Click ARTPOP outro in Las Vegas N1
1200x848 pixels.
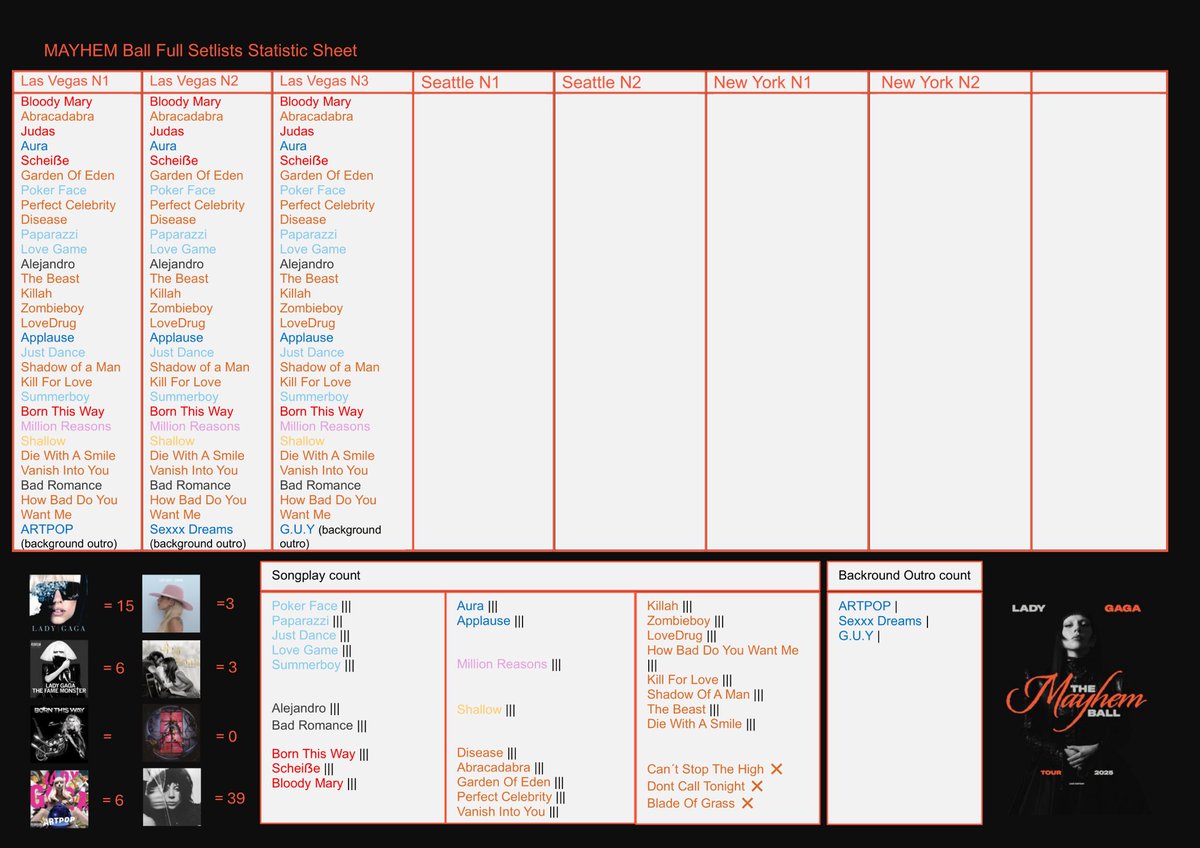point(47,529)
